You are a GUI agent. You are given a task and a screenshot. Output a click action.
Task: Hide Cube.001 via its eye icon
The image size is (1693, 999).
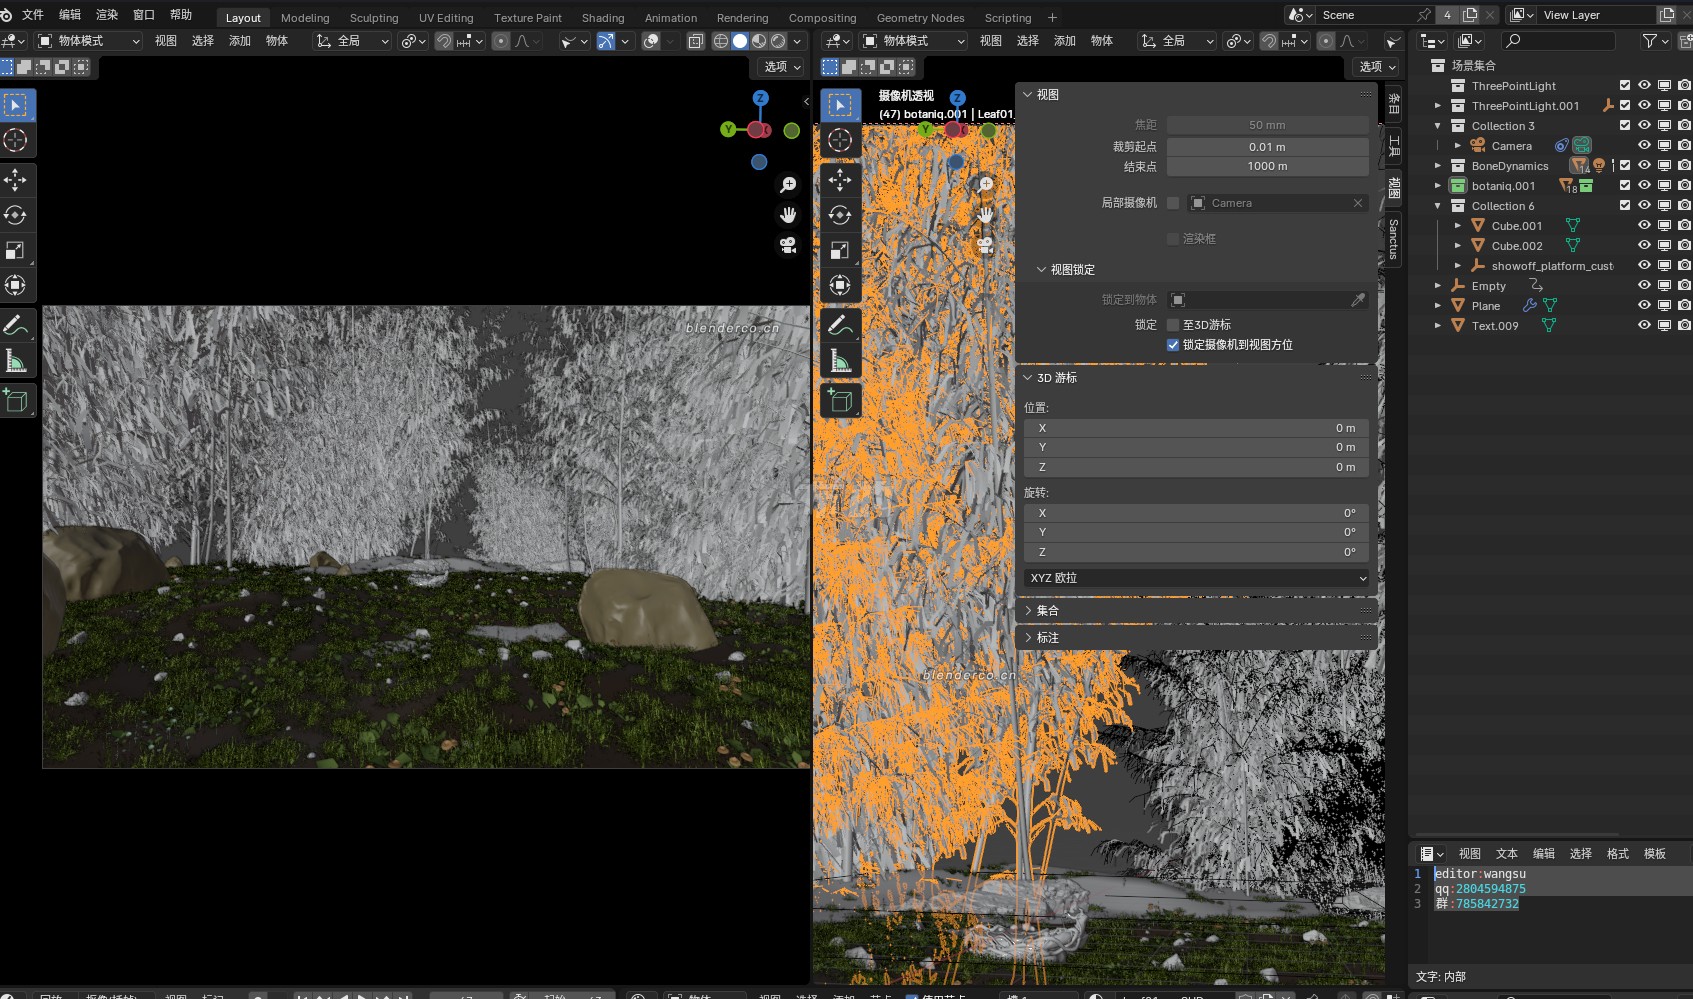pos(1644,225)
